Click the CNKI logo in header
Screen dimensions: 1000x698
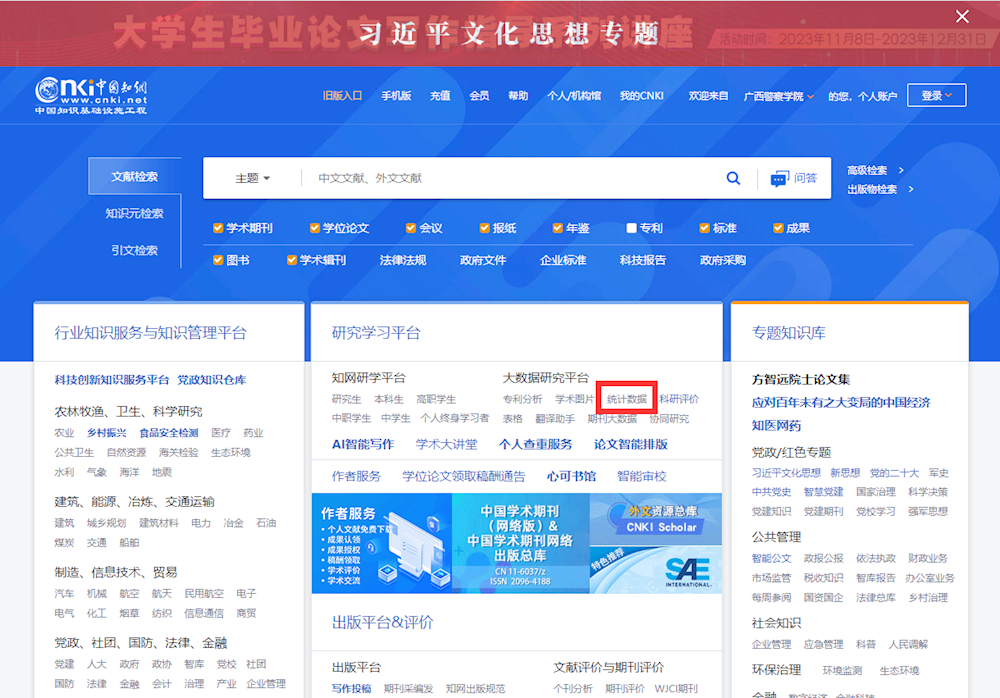[x=91, y=96]
